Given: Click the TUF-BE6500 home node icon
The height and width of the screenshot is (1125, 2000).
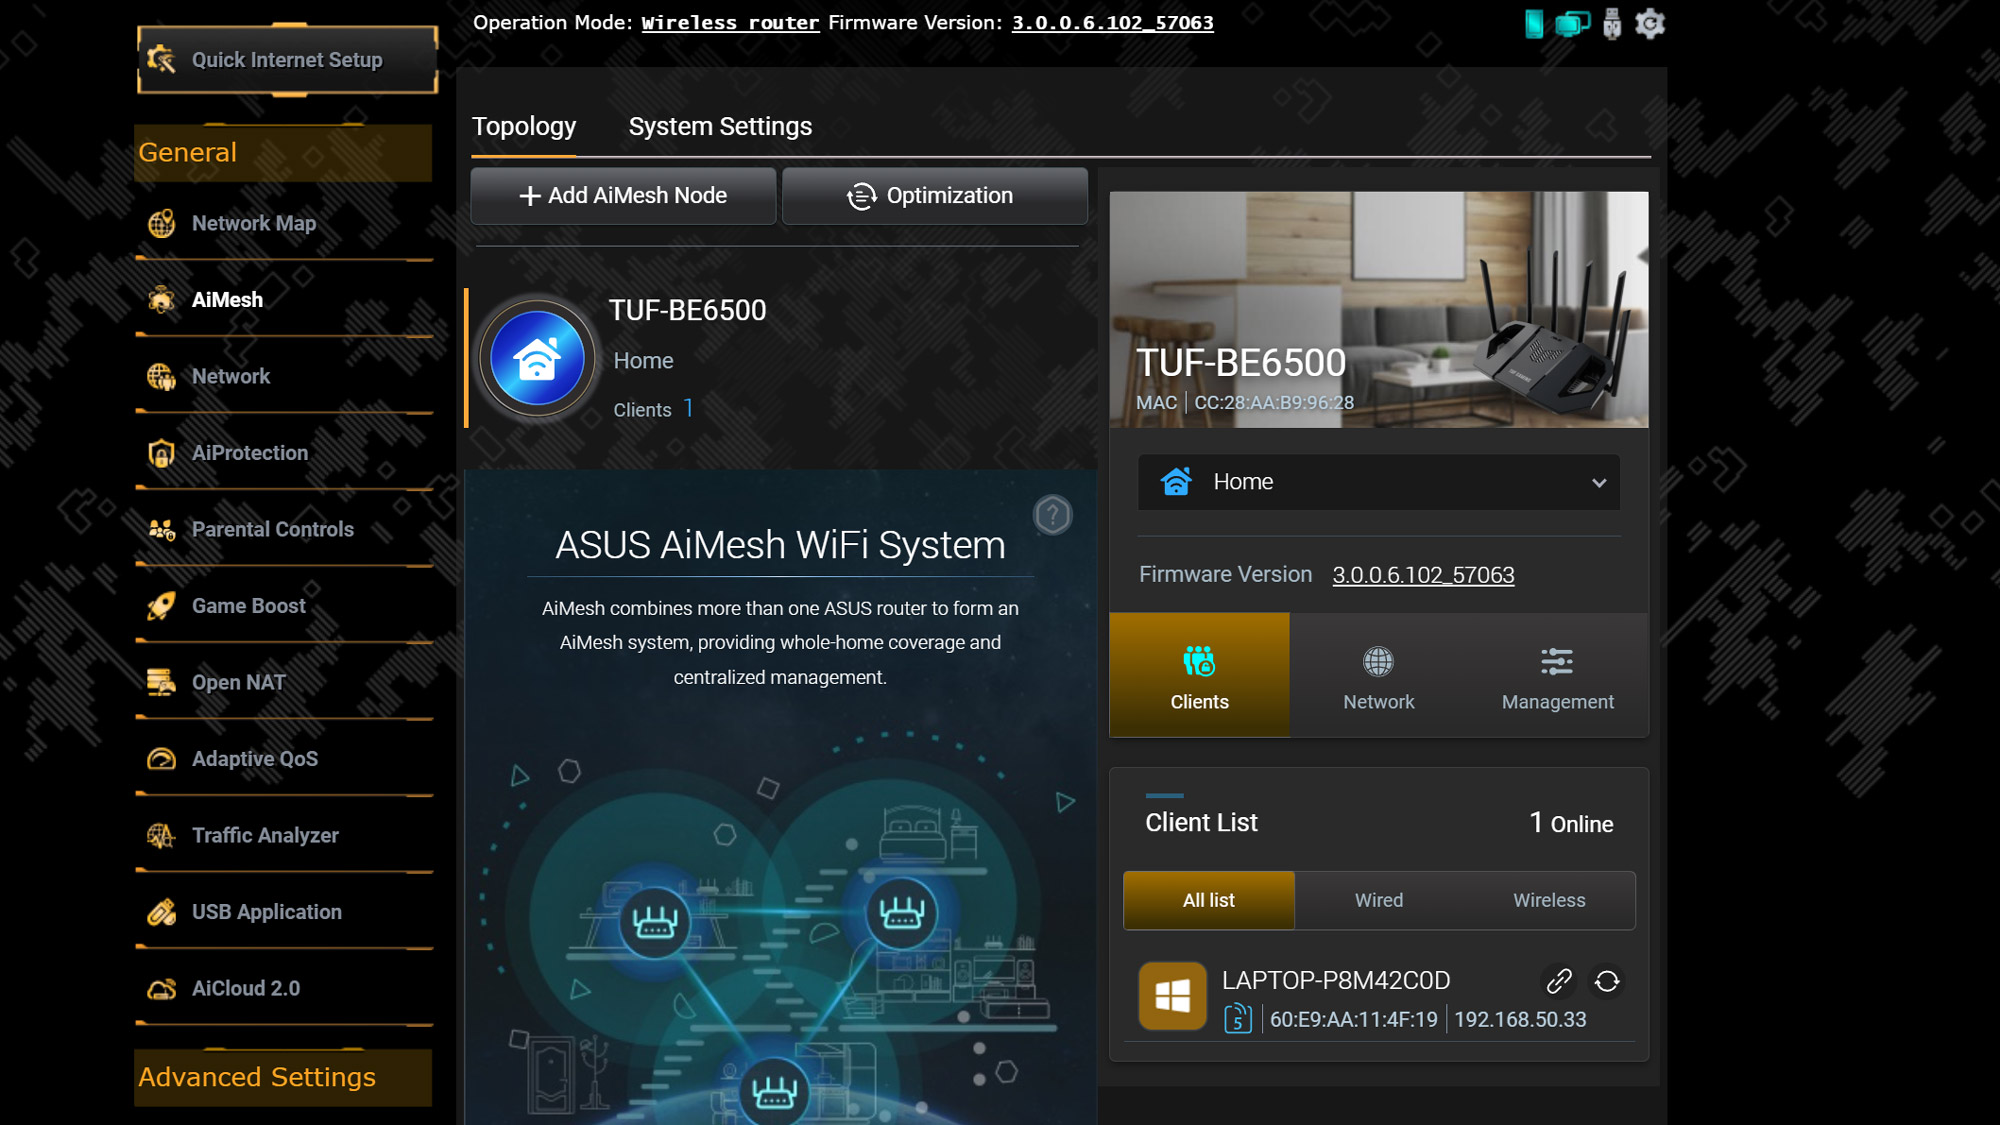Looking at the screenshot, I should tap(537, 359).
